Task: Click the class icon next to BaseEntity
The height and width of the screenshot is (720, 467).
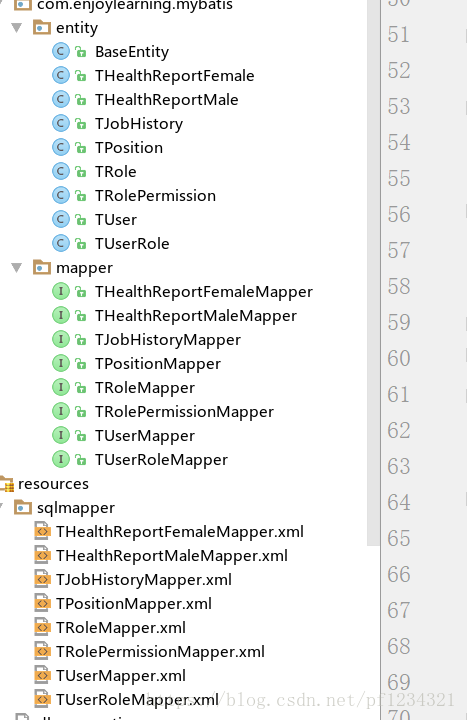Action: pyautogui.click(x=61, y=51)
